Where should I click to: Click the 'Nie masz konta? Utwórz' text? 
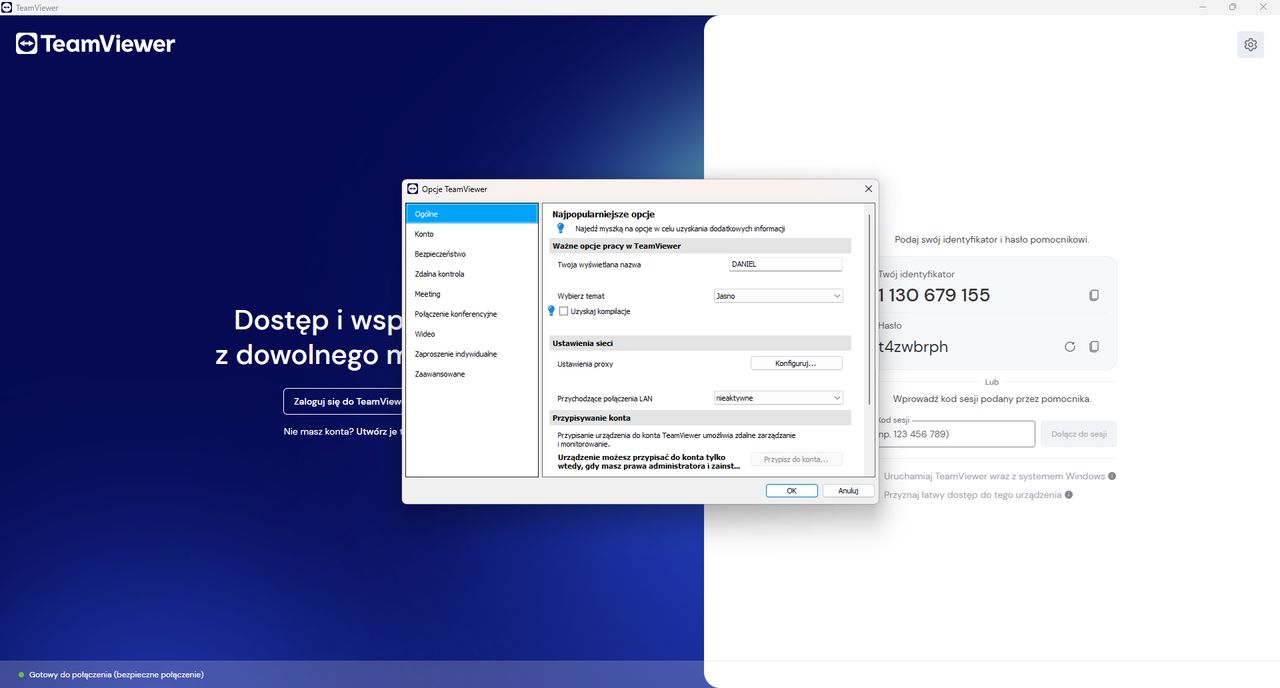point(343,432)
